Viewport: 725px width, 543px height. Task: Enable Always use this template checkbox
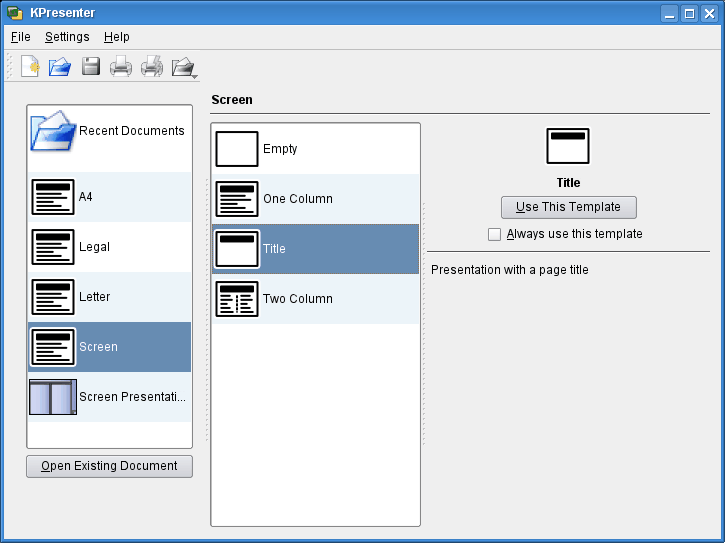[x=494, y=234]
